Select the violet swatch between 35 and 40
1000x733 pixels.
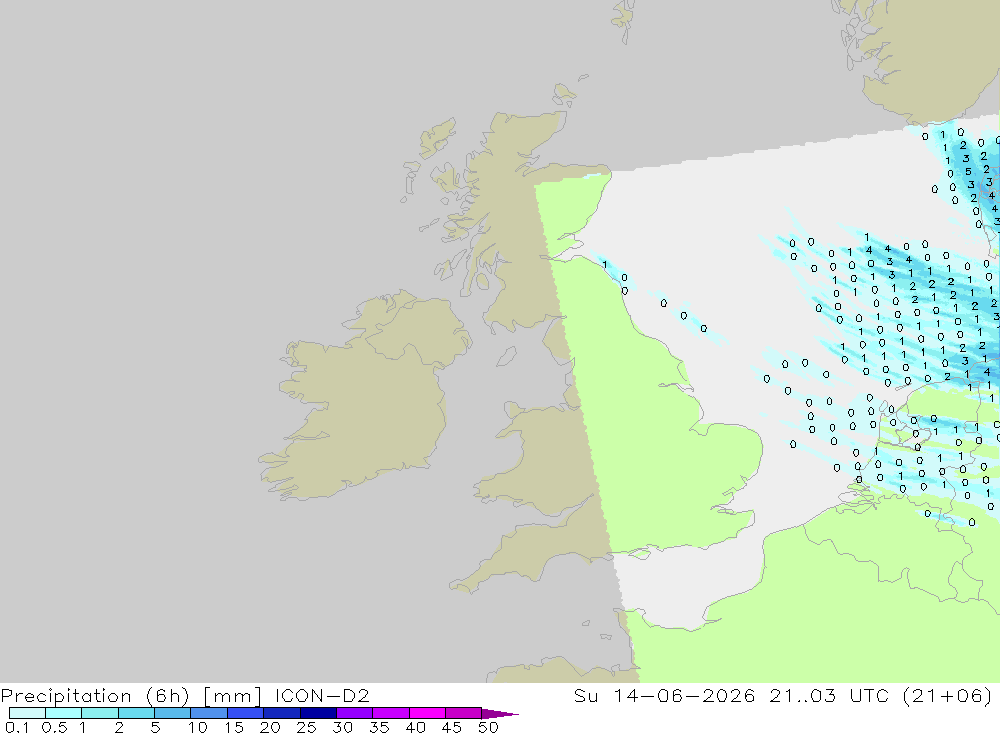coord(390,713)
